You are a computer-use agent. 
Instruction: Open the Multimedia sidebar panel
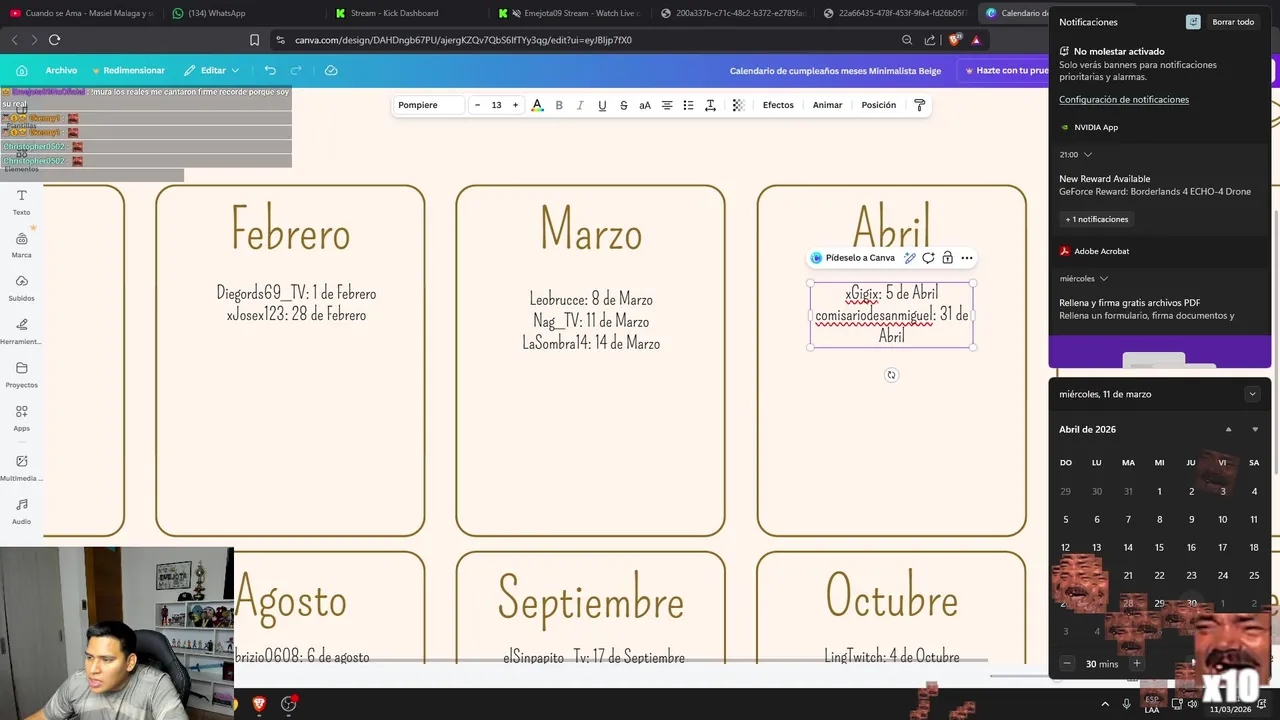(21, 467)
